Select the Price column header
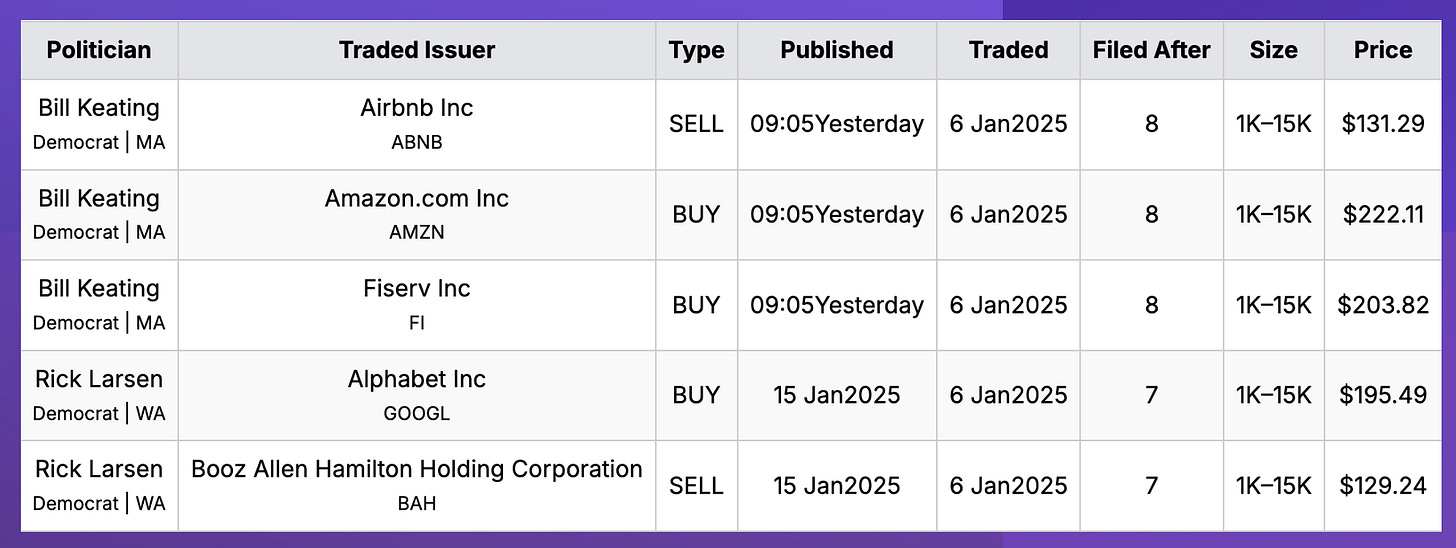 pyautogui.click(x=1383, y=50)
